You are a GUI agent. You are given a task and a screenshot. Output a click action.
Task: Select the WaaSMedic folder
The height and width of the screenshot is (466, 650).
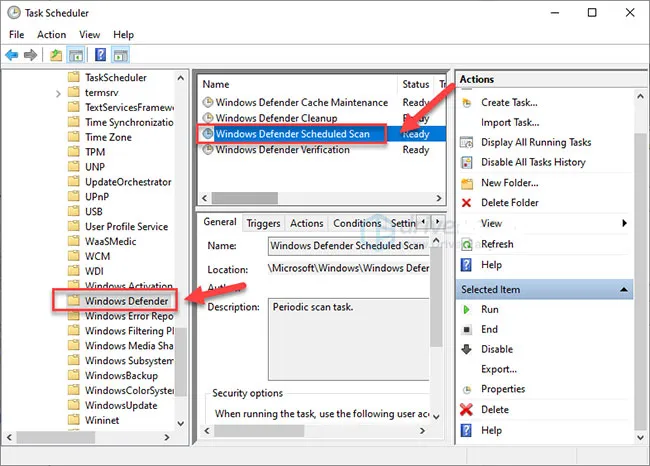(x=111, y=241)
